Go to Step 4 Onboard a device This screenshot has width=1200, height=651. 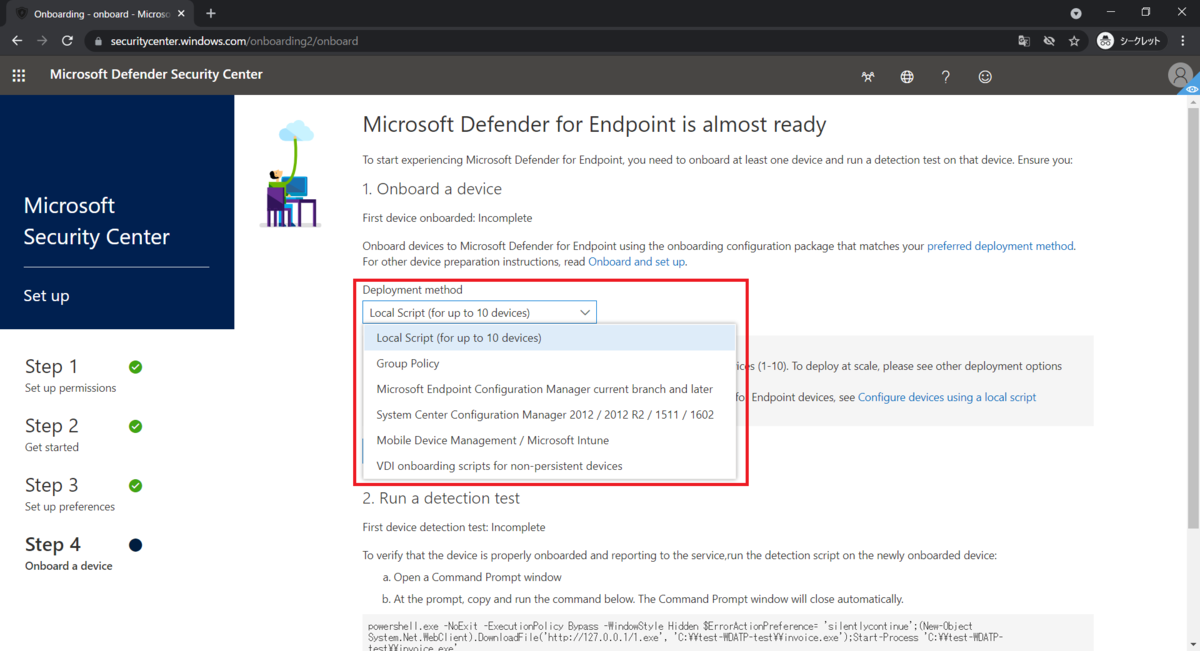[83, 553]
